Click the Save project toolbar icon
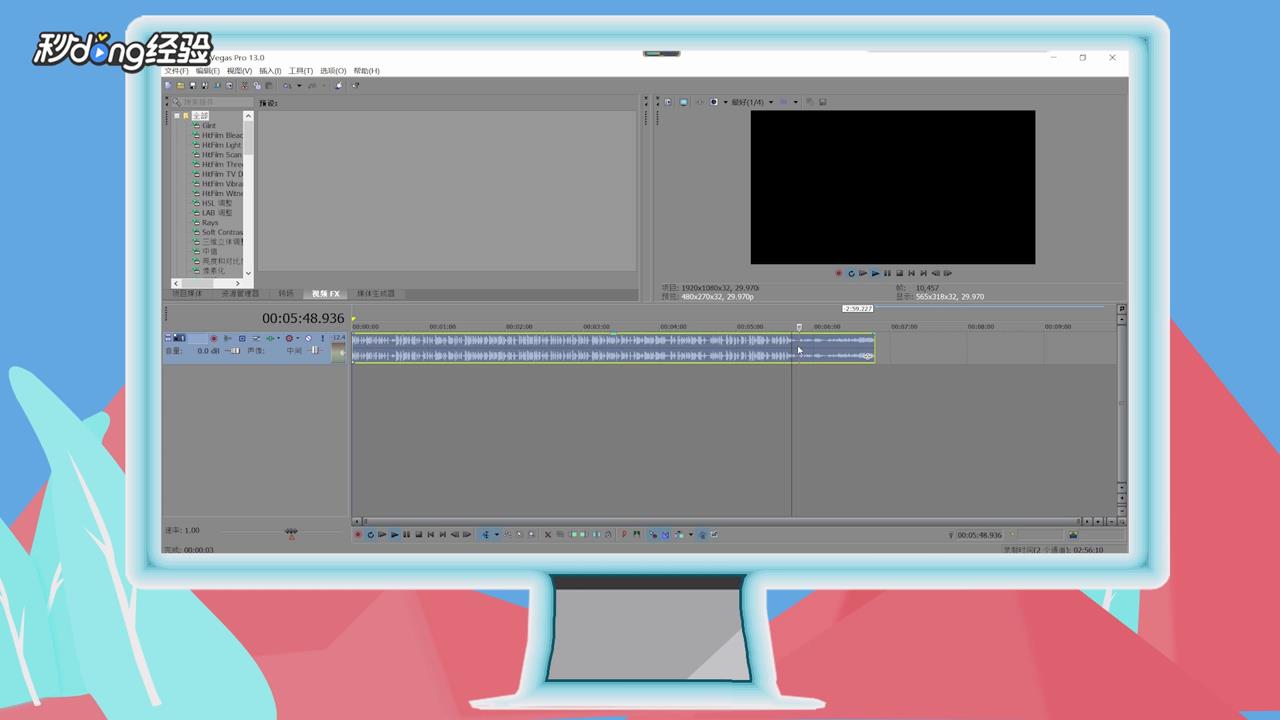The image size is (1280, 720). click(193, 86)
